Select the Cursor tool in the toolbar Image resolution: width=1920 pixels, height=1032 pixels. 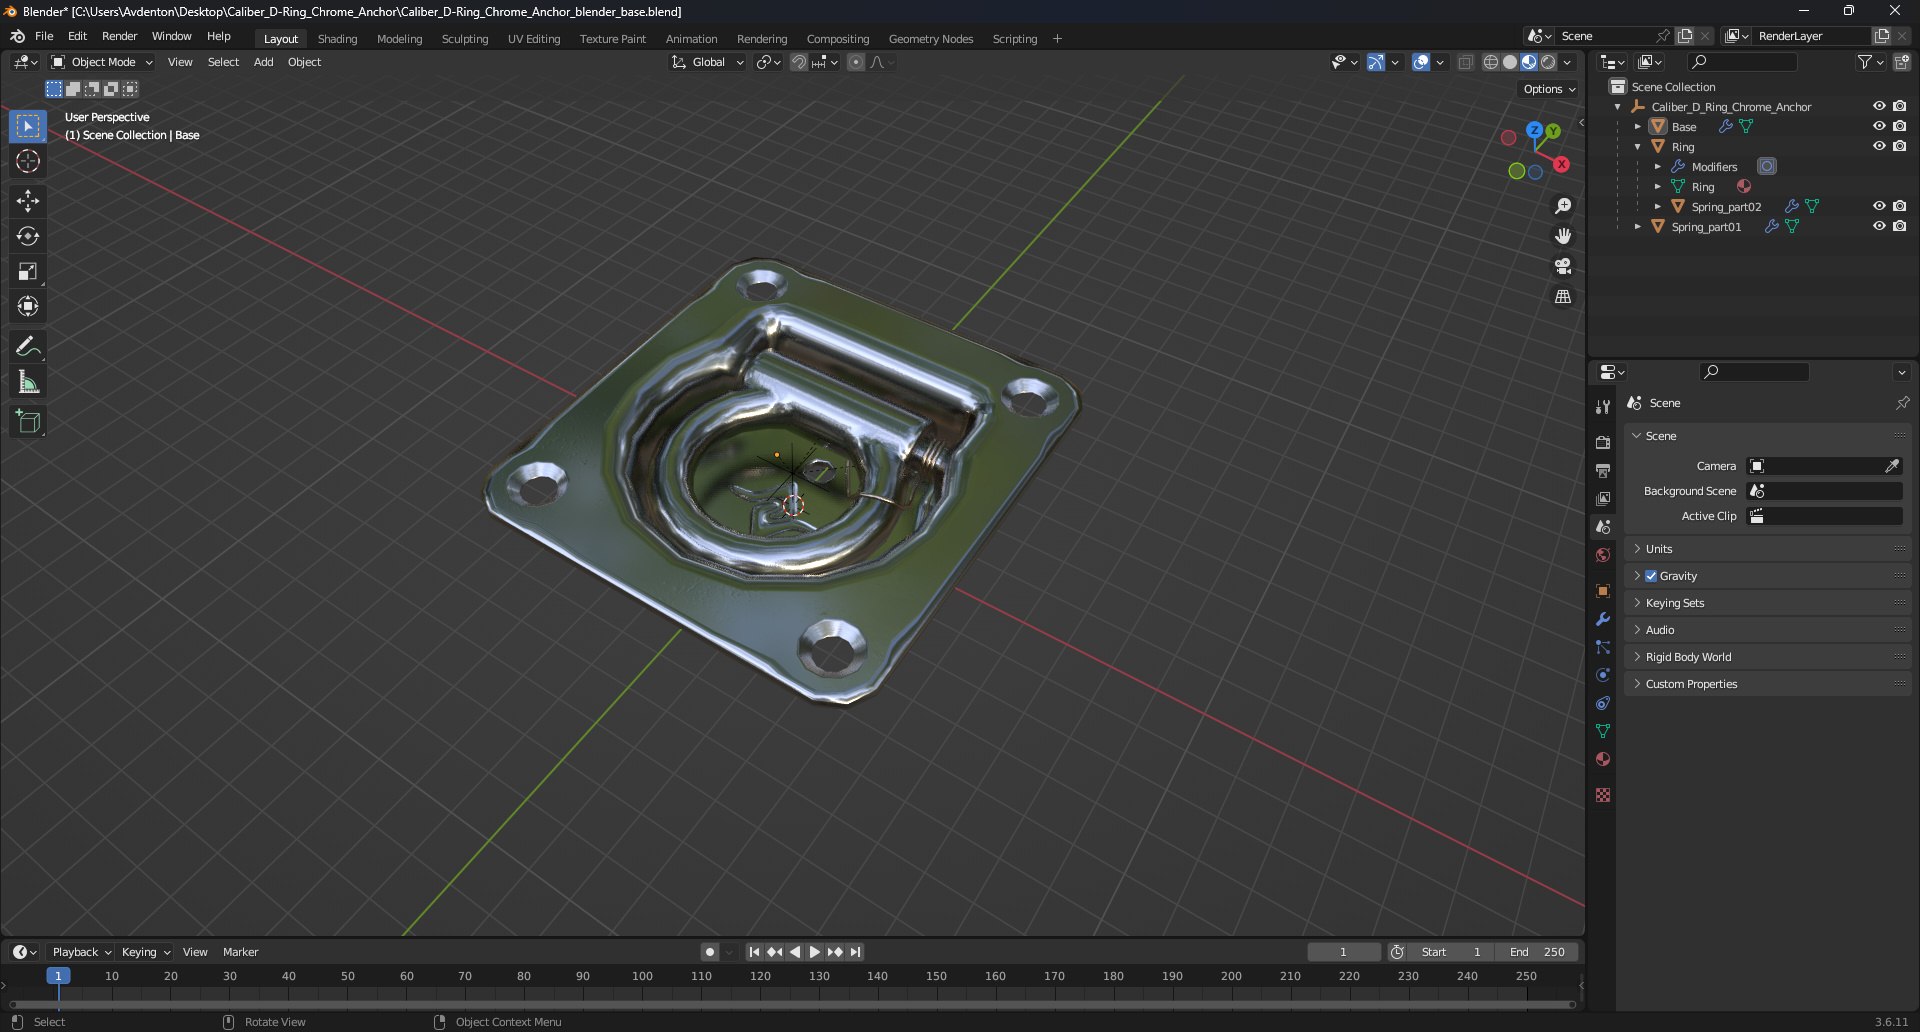click(28, 162)
